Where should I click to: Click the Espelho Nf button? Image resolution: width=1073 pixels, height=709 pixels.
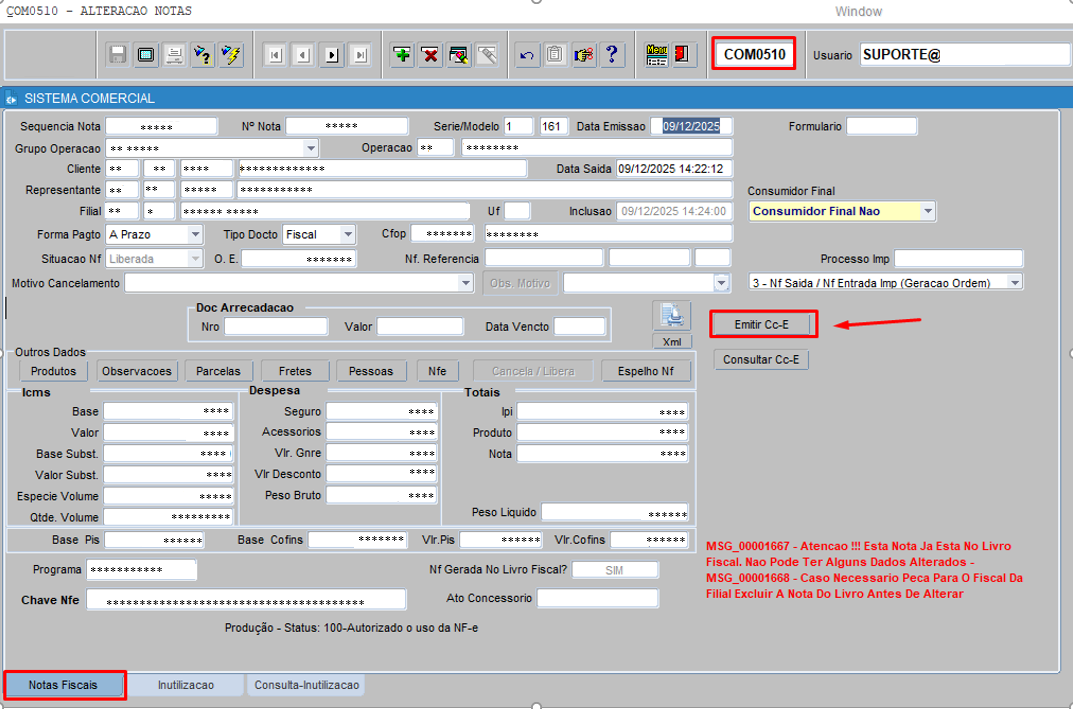[x=646, y=371]
